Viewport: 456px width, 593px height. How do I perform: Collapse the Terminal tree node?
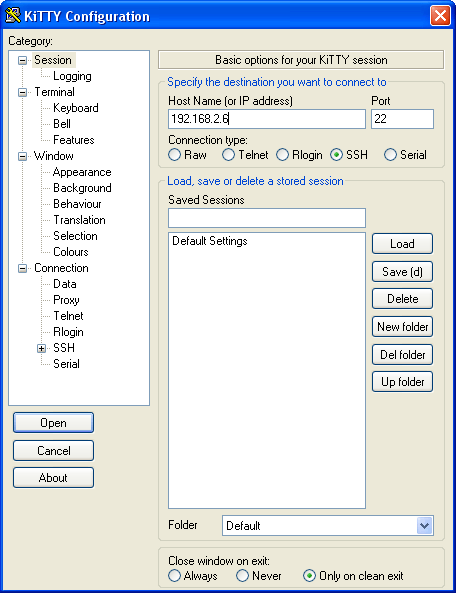pyautogui.click(x=23, y=92)
